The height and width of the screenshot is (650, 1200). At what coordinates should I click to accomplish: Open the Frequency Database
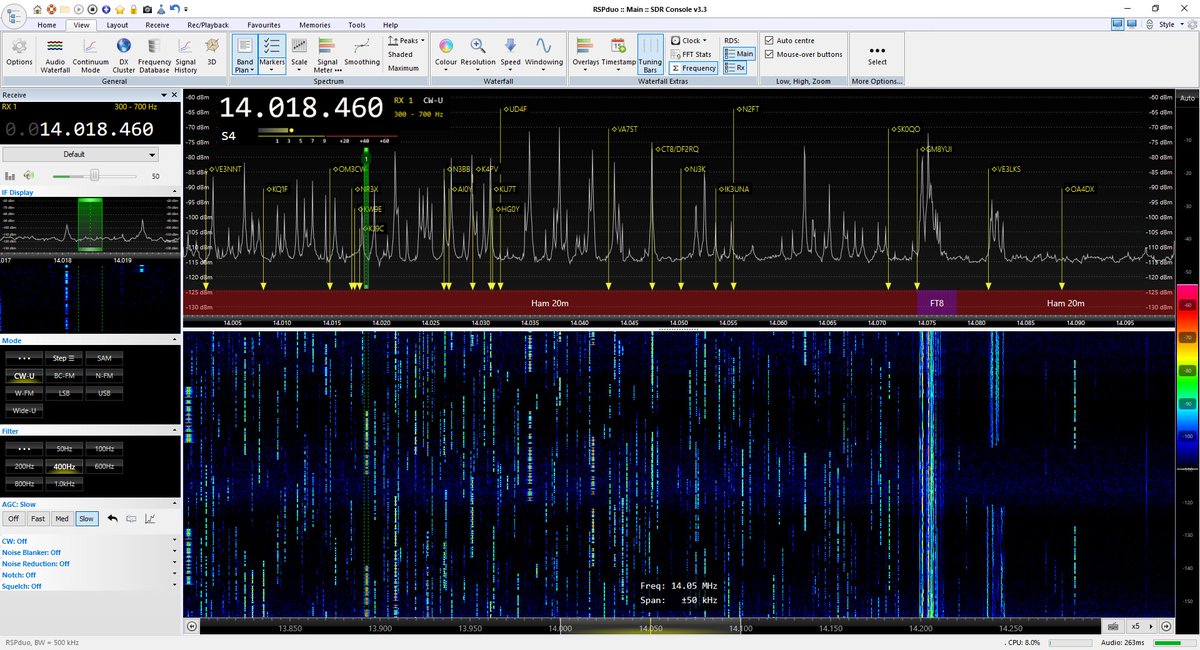point(153,54)
